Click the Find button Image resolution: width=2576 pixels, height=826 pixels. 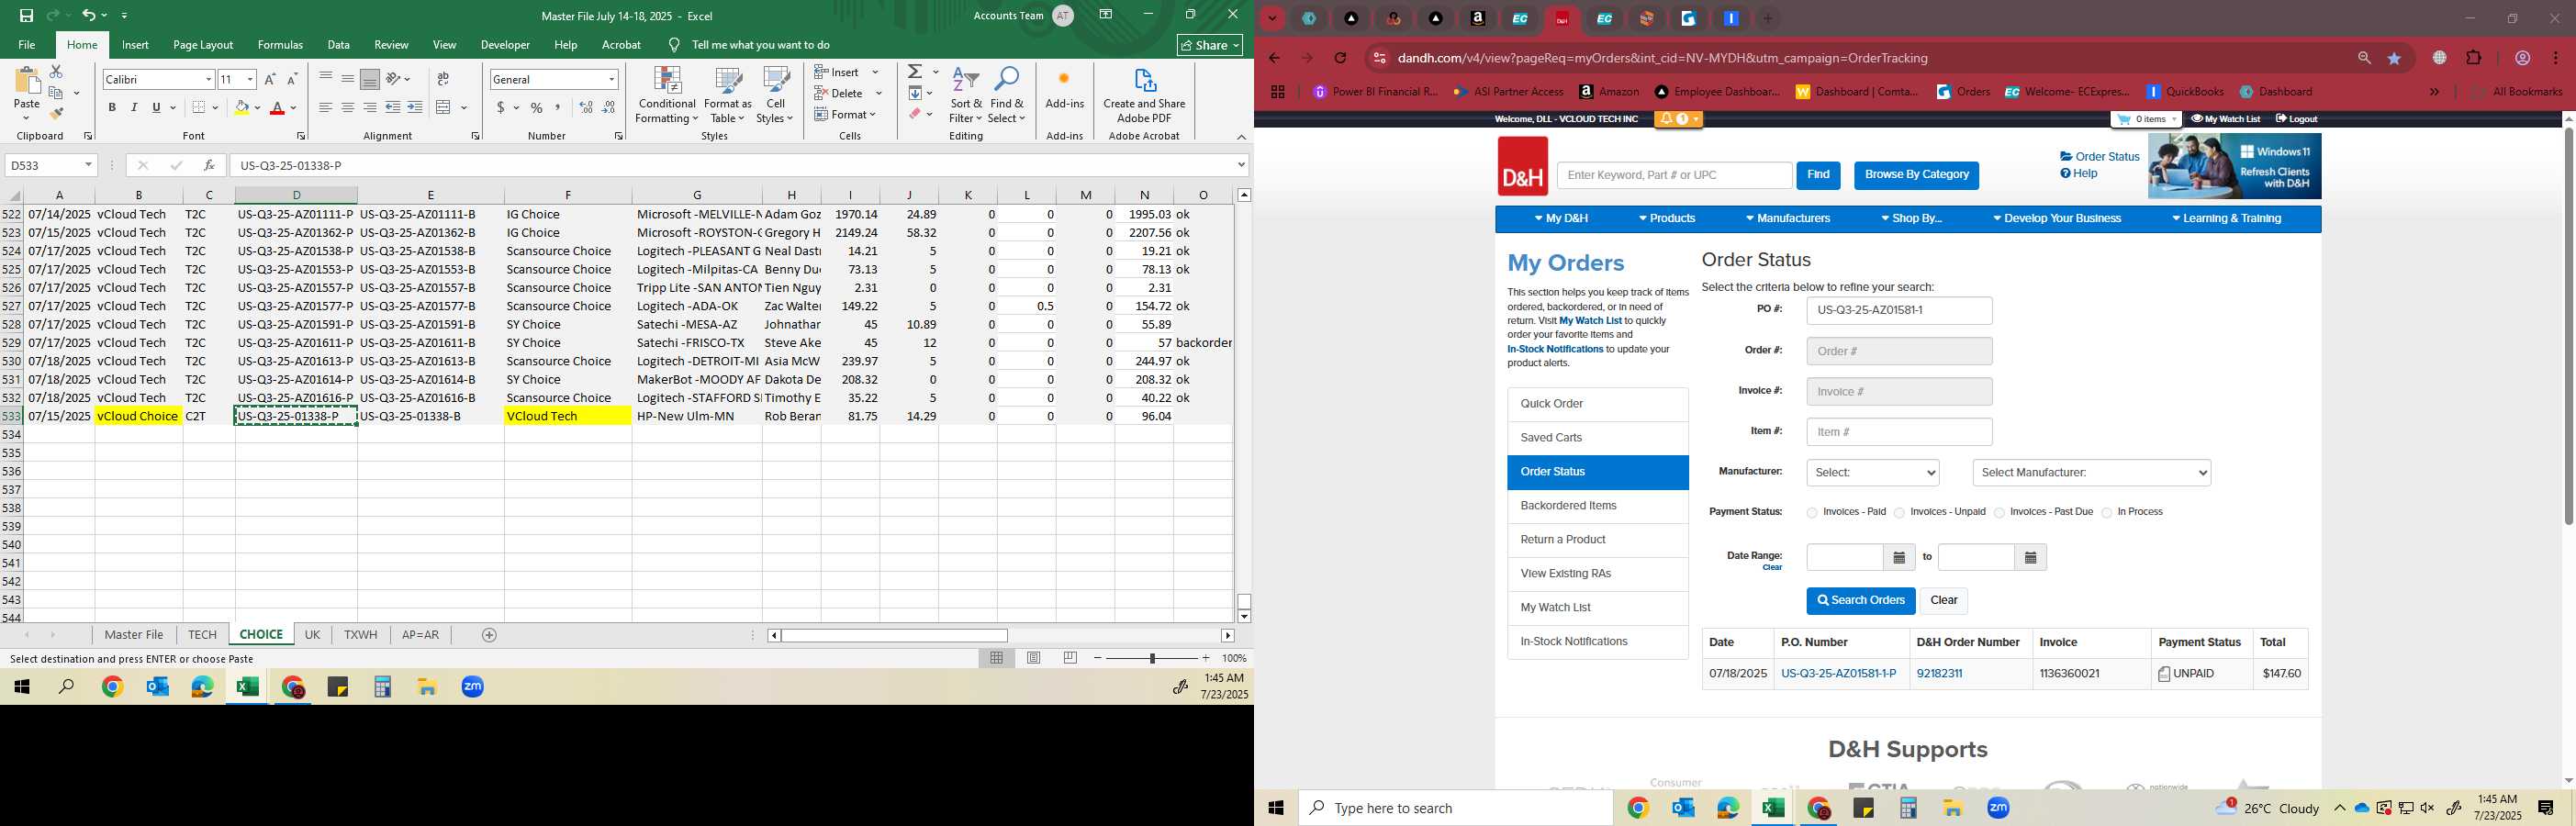pyautogui.click(x=1818, y=175)
